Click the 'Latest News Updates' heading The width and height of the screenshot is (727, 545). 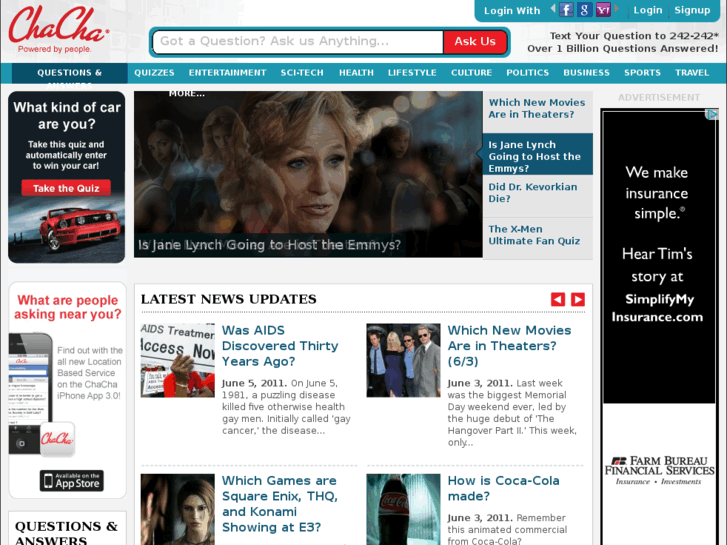pyautogui.click(x=229, y=299)
